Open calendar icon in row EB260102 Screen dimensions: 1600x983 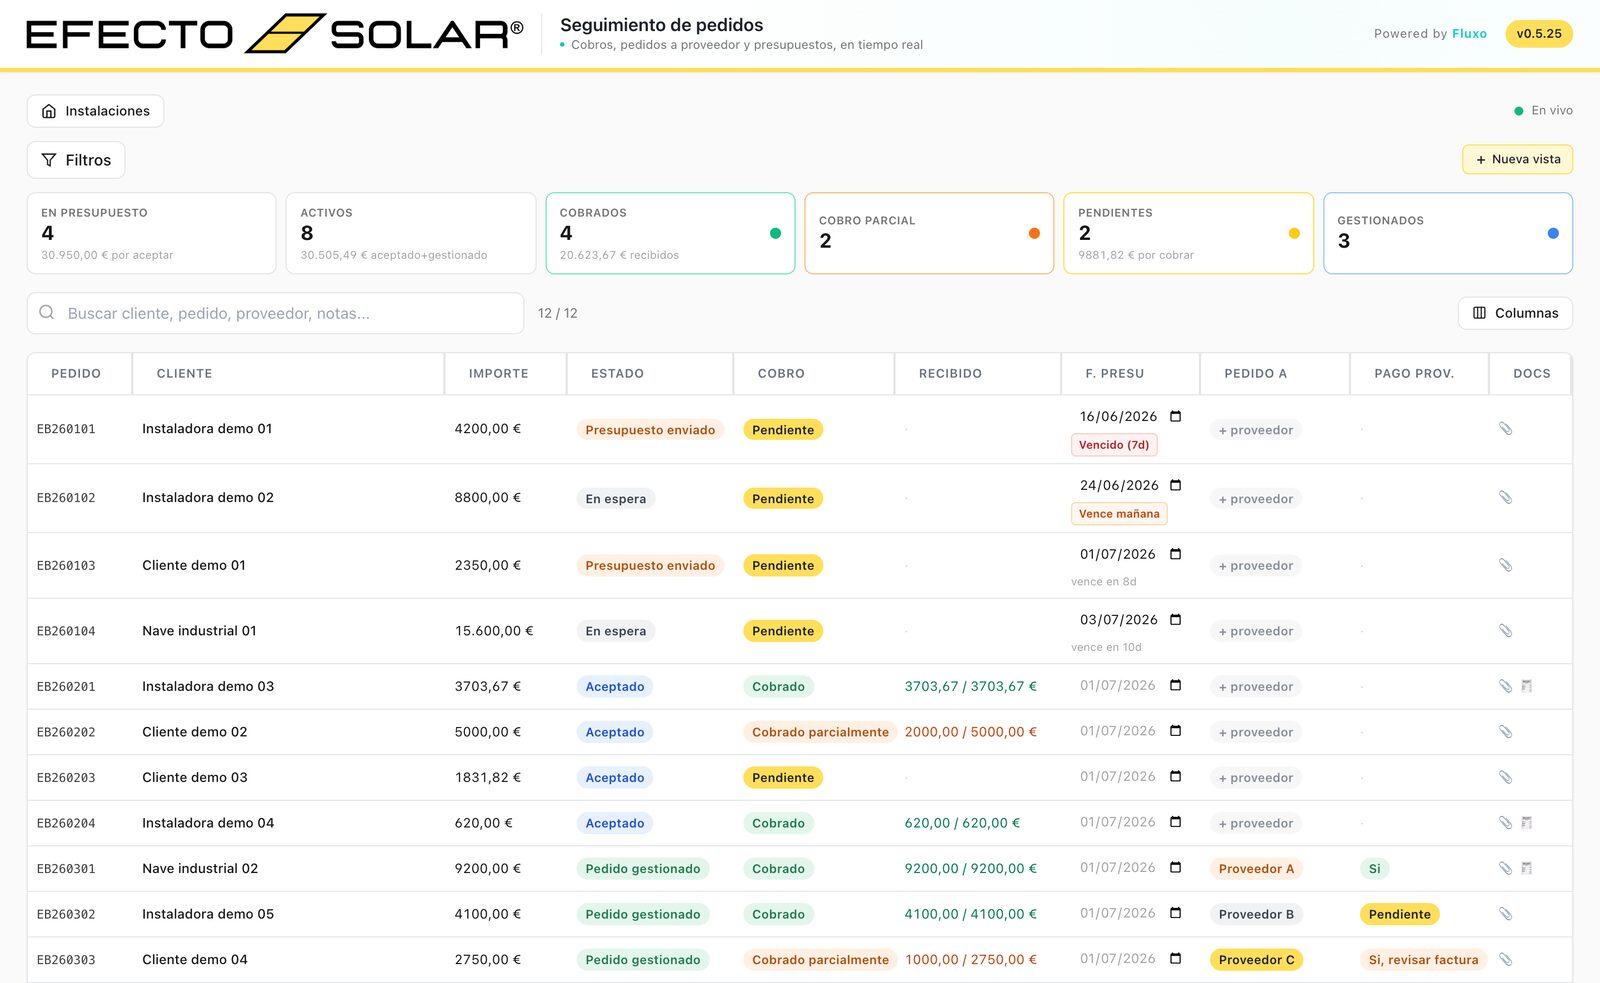tap(1176, 485)
